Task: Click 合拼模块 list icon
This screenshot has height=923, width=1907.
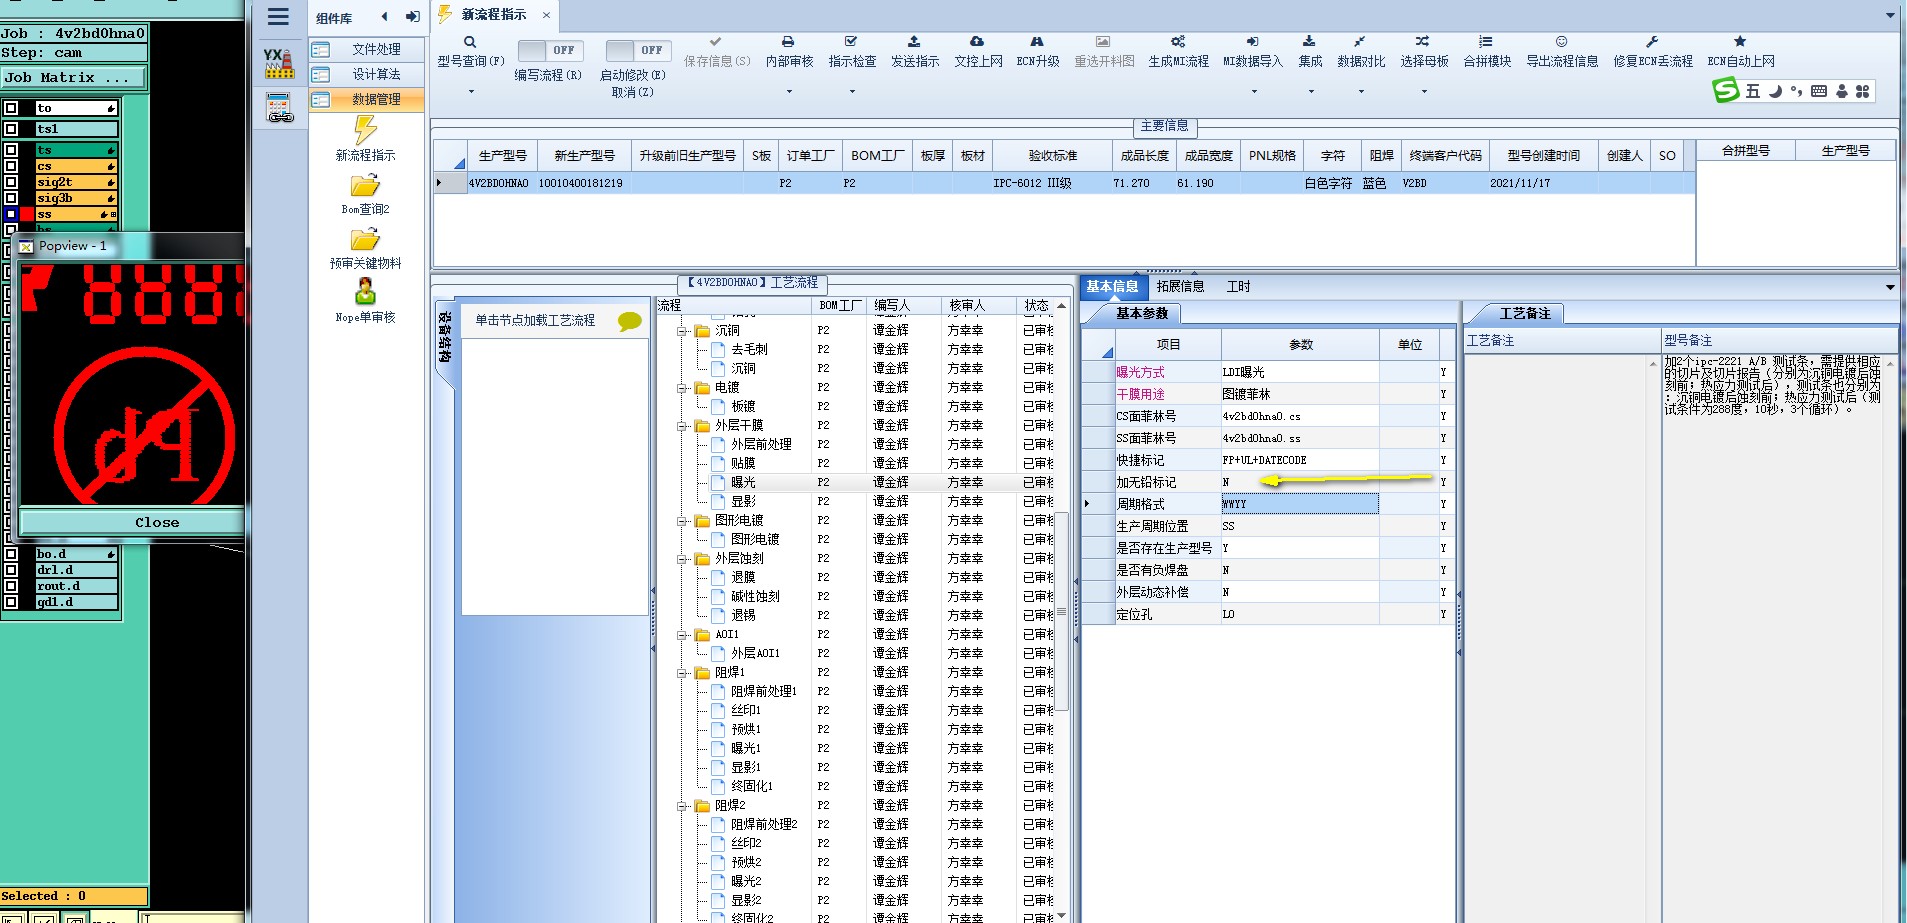Action: (x=1486, y=42)
